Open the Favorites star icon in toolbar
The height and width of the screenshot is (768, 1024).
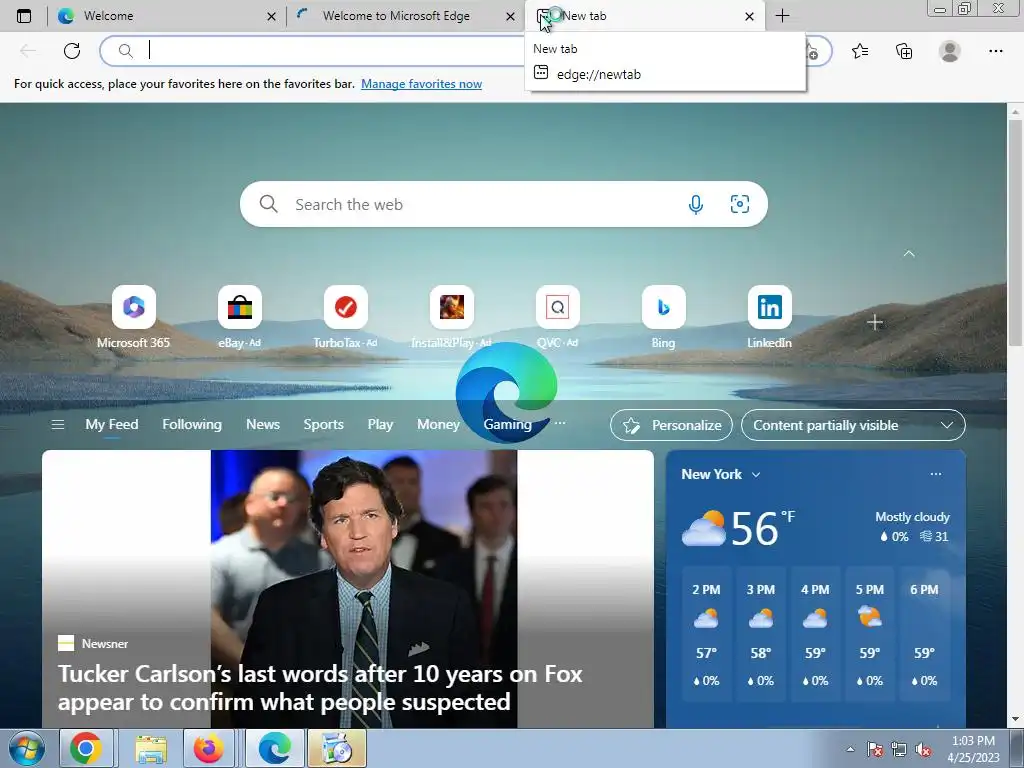(860, 51)
